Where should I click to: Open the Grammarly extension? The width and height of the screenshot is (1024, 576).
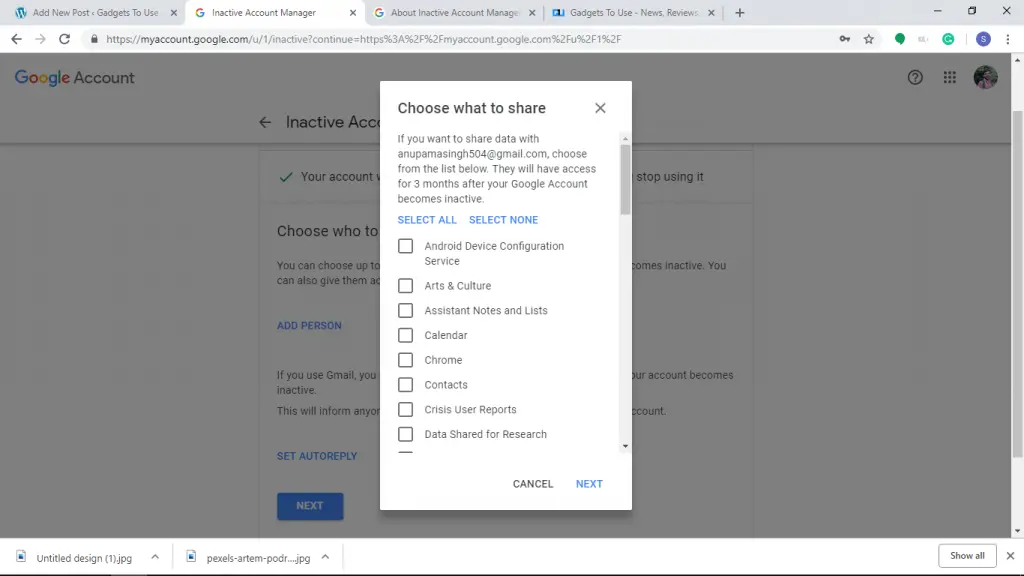coord(948,39)
